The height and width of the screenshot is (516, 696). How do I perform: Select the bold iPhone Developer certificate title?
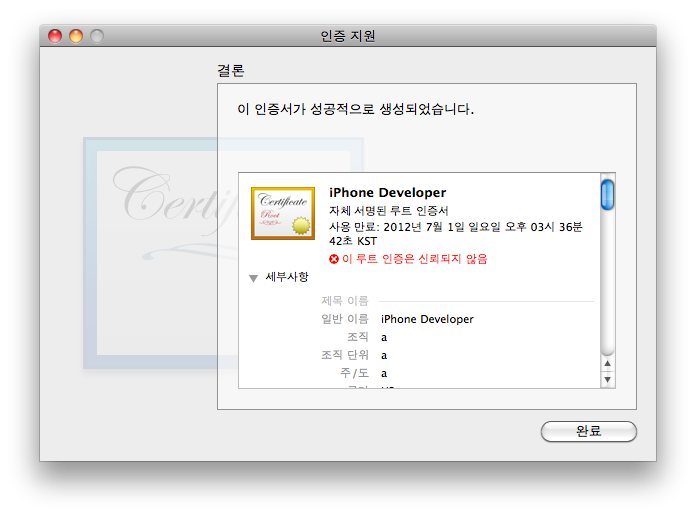click(x=388, y=193)
